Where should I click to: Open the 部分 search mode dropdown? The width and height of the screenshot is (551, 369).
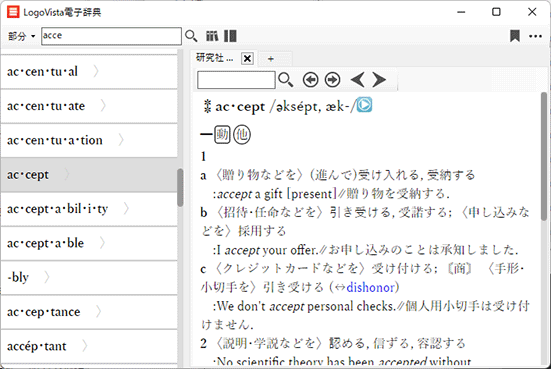tap(22, 36)
